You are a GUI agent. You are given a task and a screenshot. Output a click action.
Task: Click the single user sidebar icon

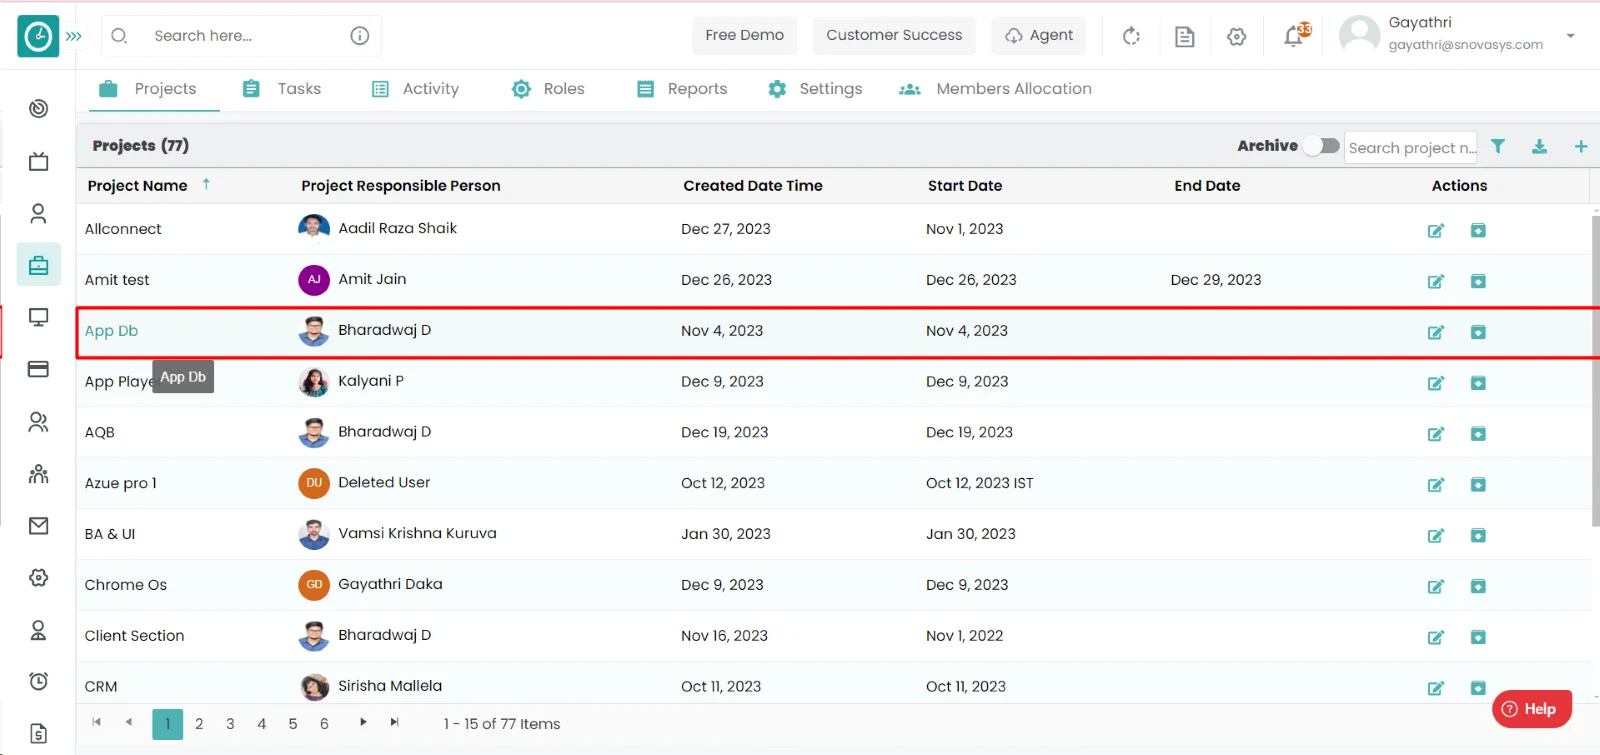point(38,213)
